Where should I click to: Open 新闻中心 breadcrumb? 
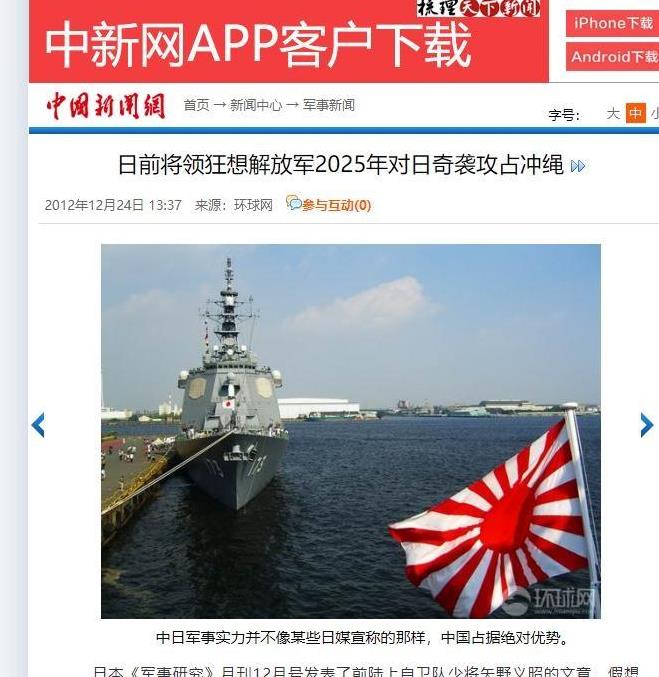(256, 105)
